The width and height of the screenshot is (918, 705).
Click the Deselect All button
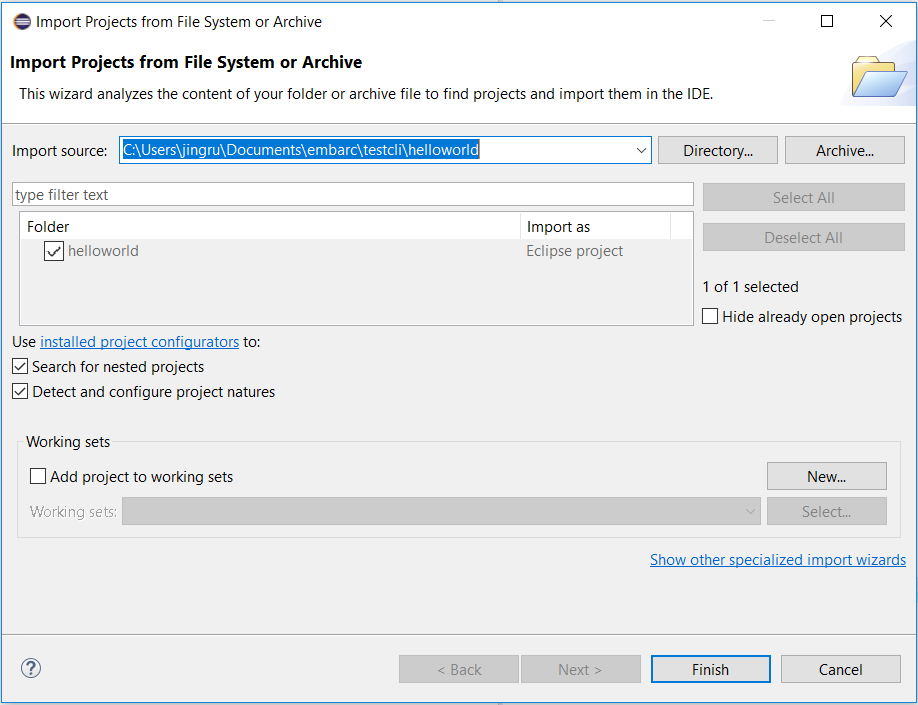coord(803,237)
